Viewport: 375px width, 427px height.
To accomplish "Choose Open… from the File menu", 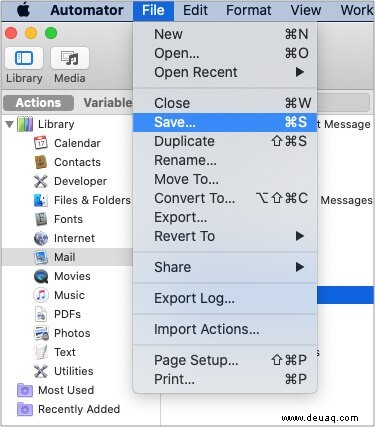I will 225,53.
